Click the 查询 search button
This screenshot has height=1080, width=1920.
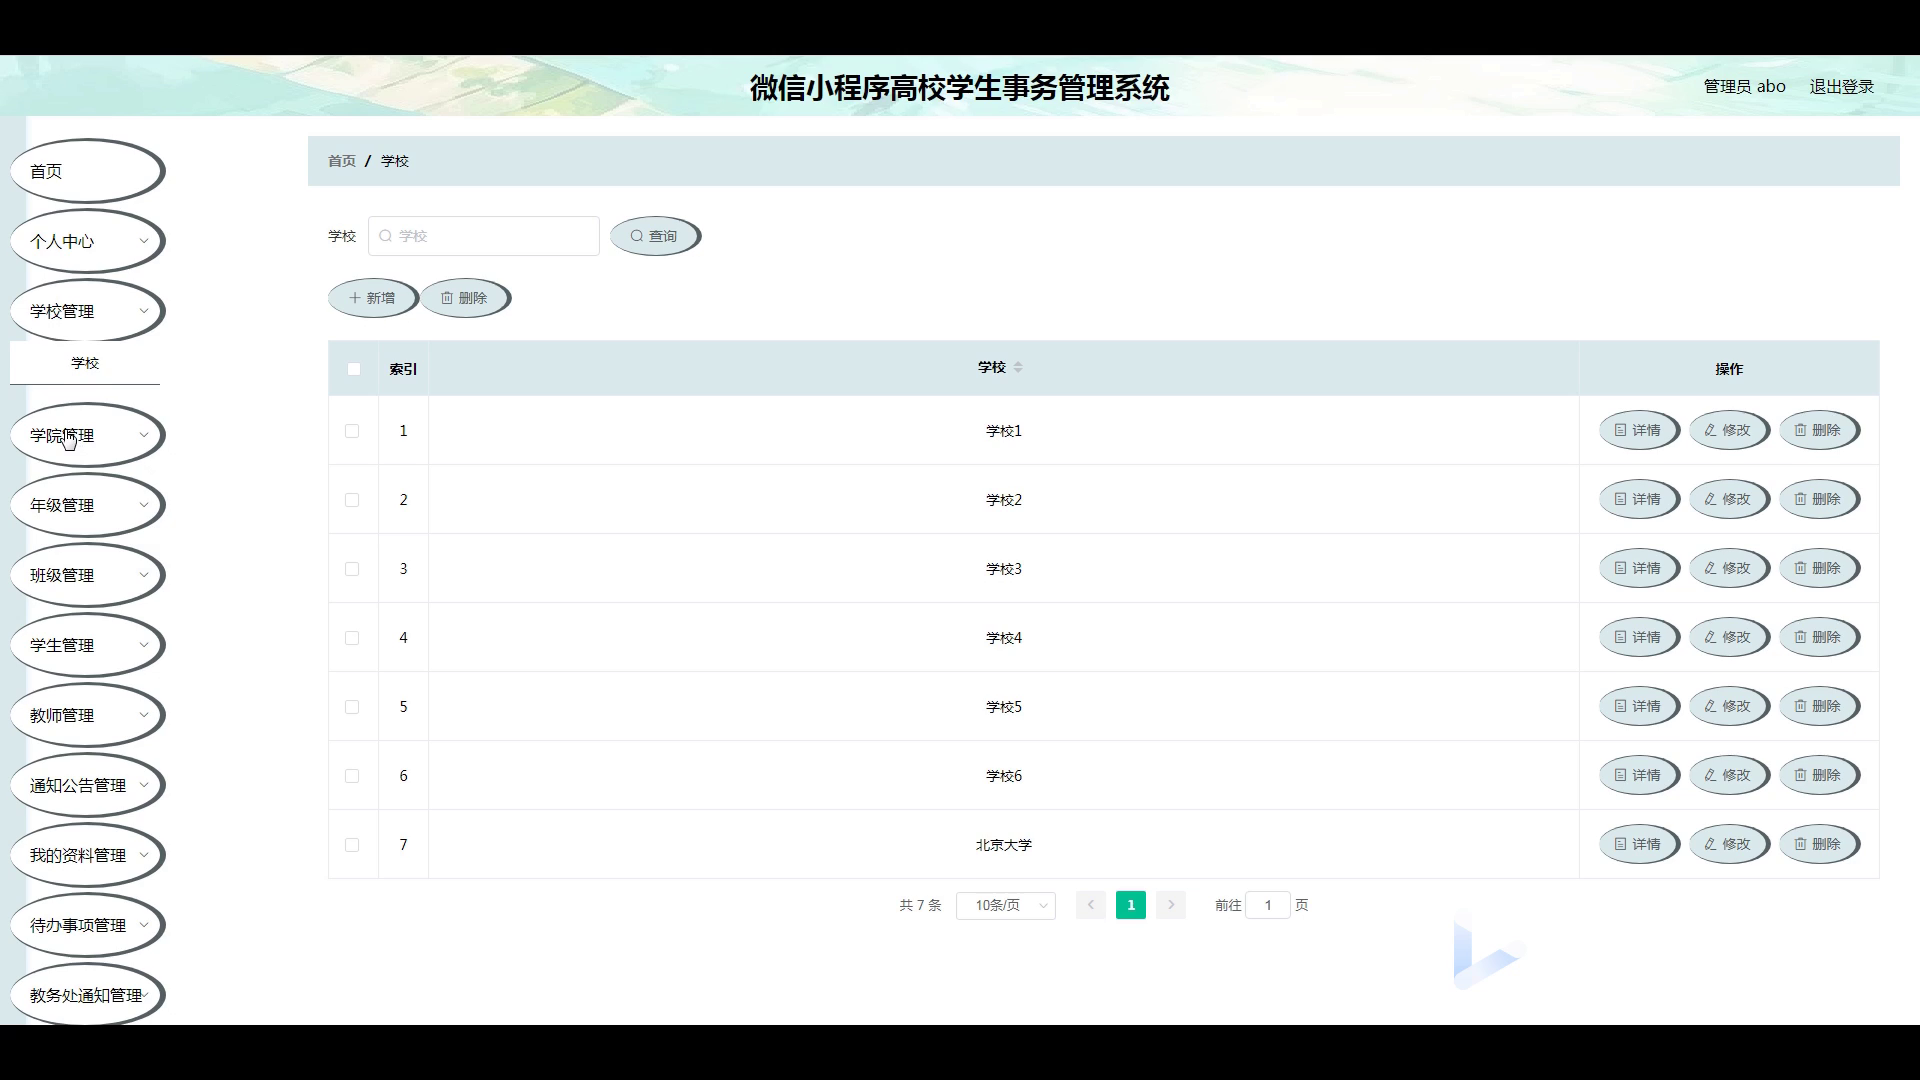tap(654, 236)
